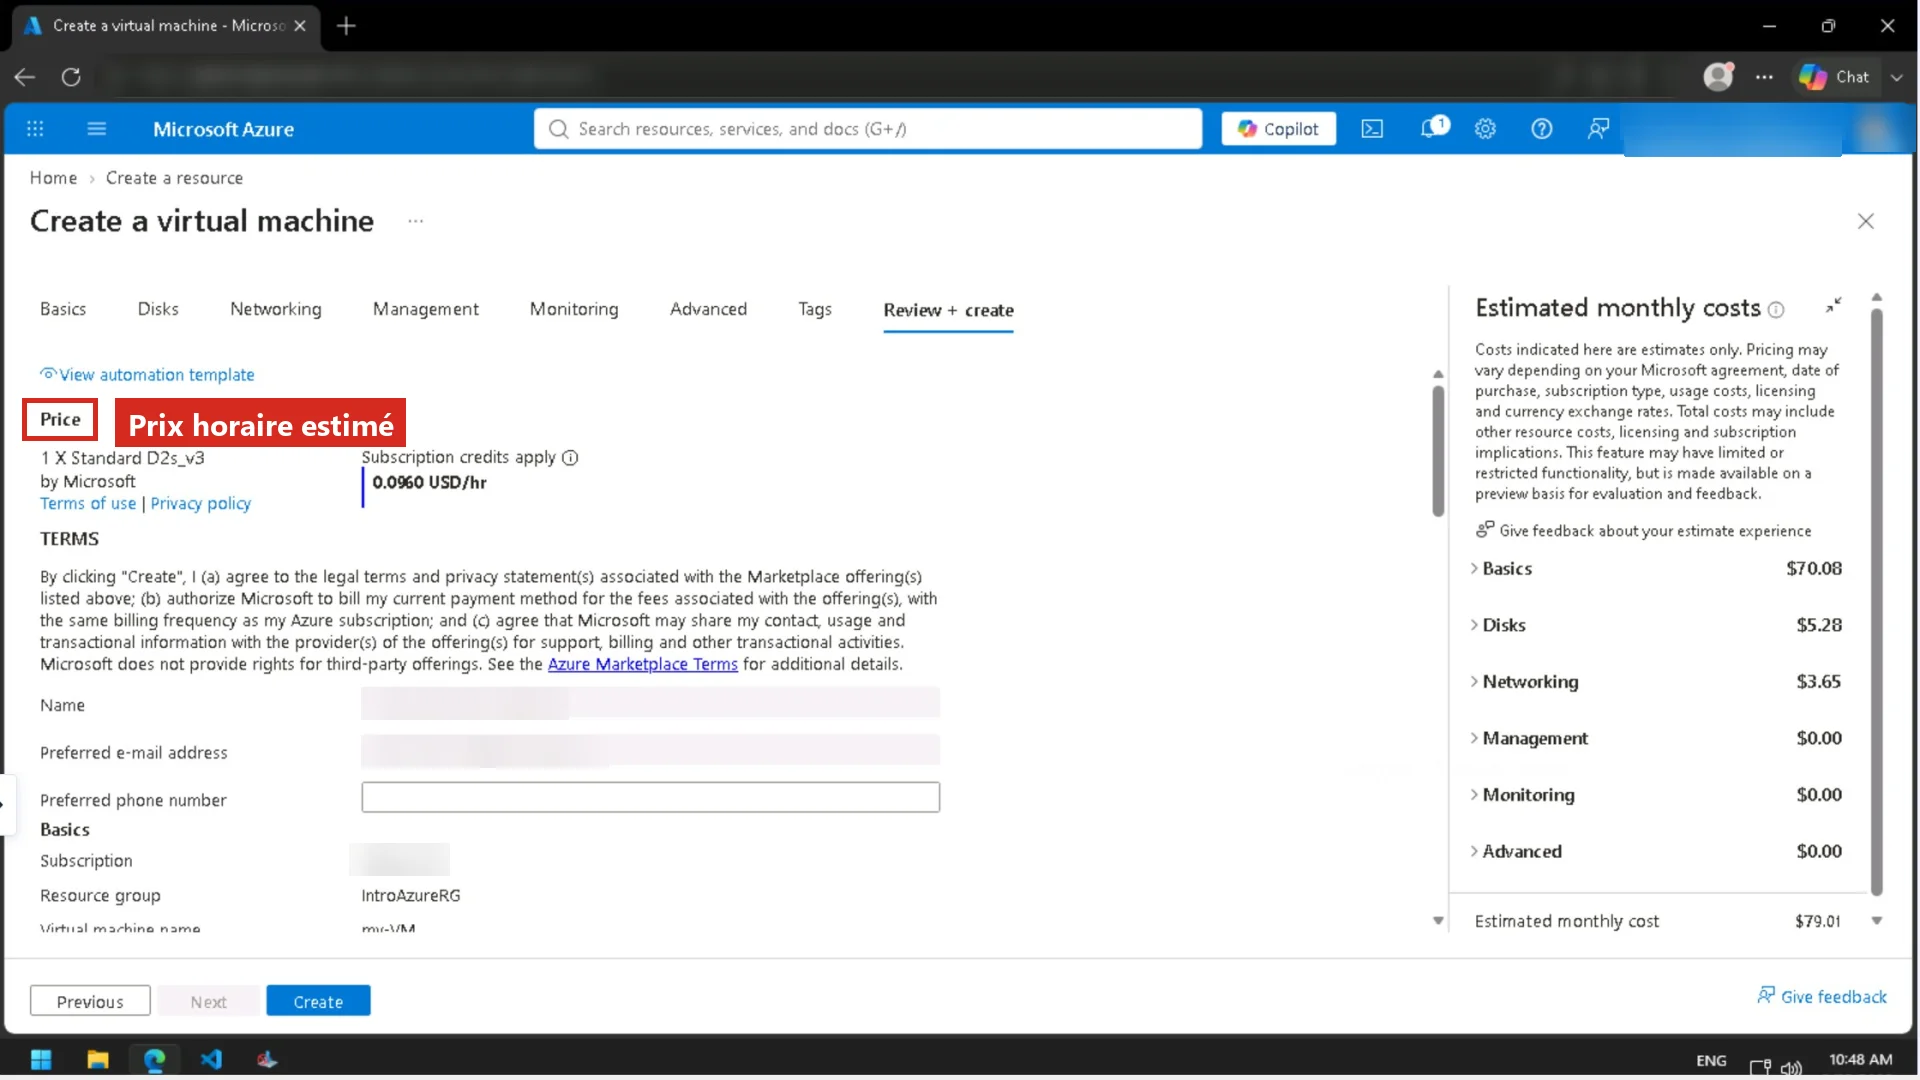Expand the Management cost section
This screenshot has width=1920, height=1080.
click(x=1474, y=738)
